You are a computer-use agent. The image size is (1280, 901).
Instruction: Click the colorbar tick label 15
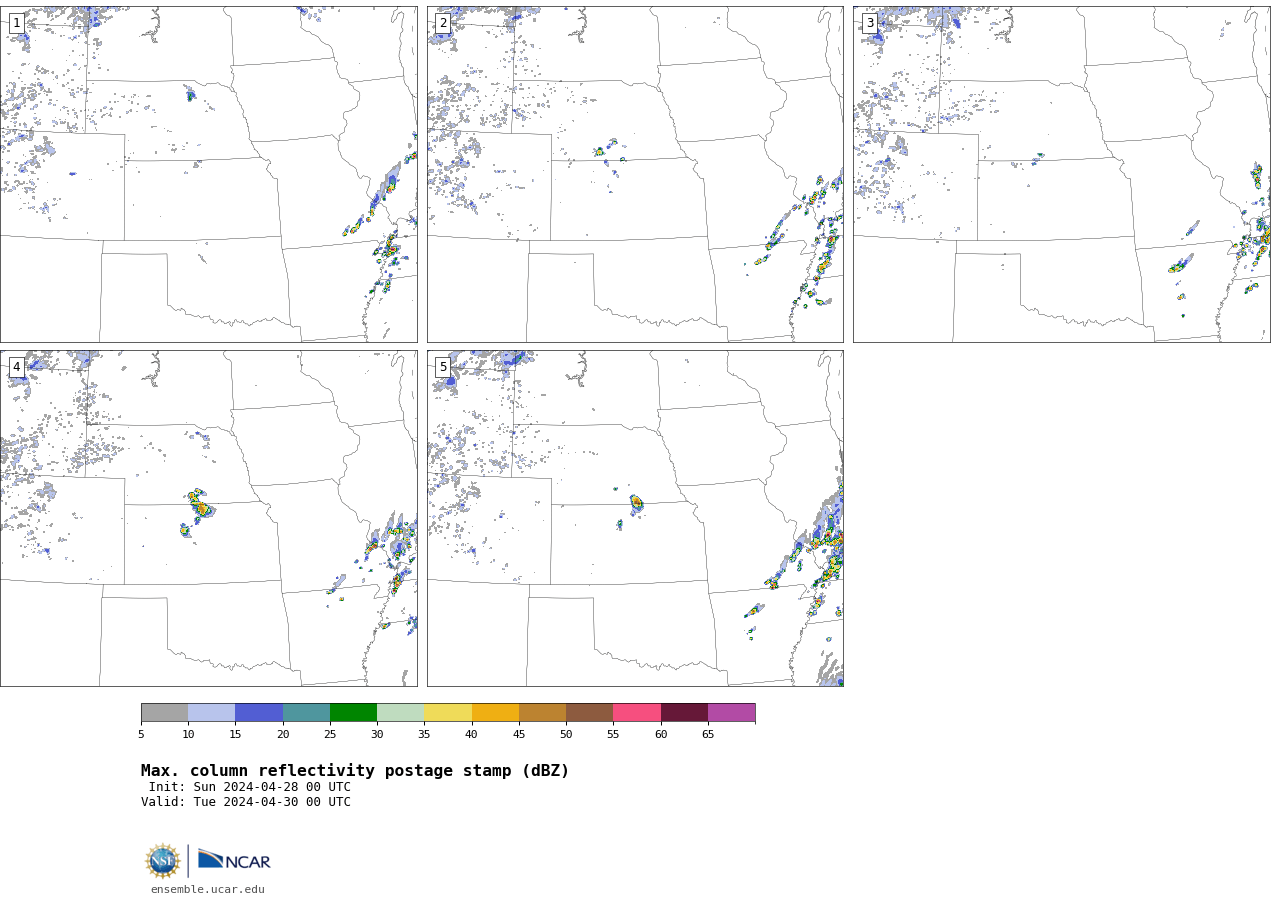(235, 735)
